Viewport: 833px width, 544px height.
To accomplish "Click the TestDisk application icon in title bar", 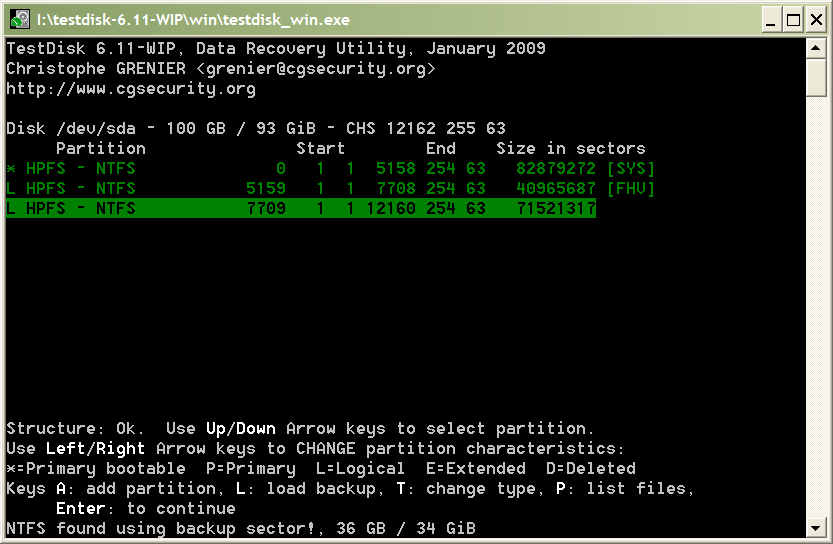I will [x=19, y=20].
